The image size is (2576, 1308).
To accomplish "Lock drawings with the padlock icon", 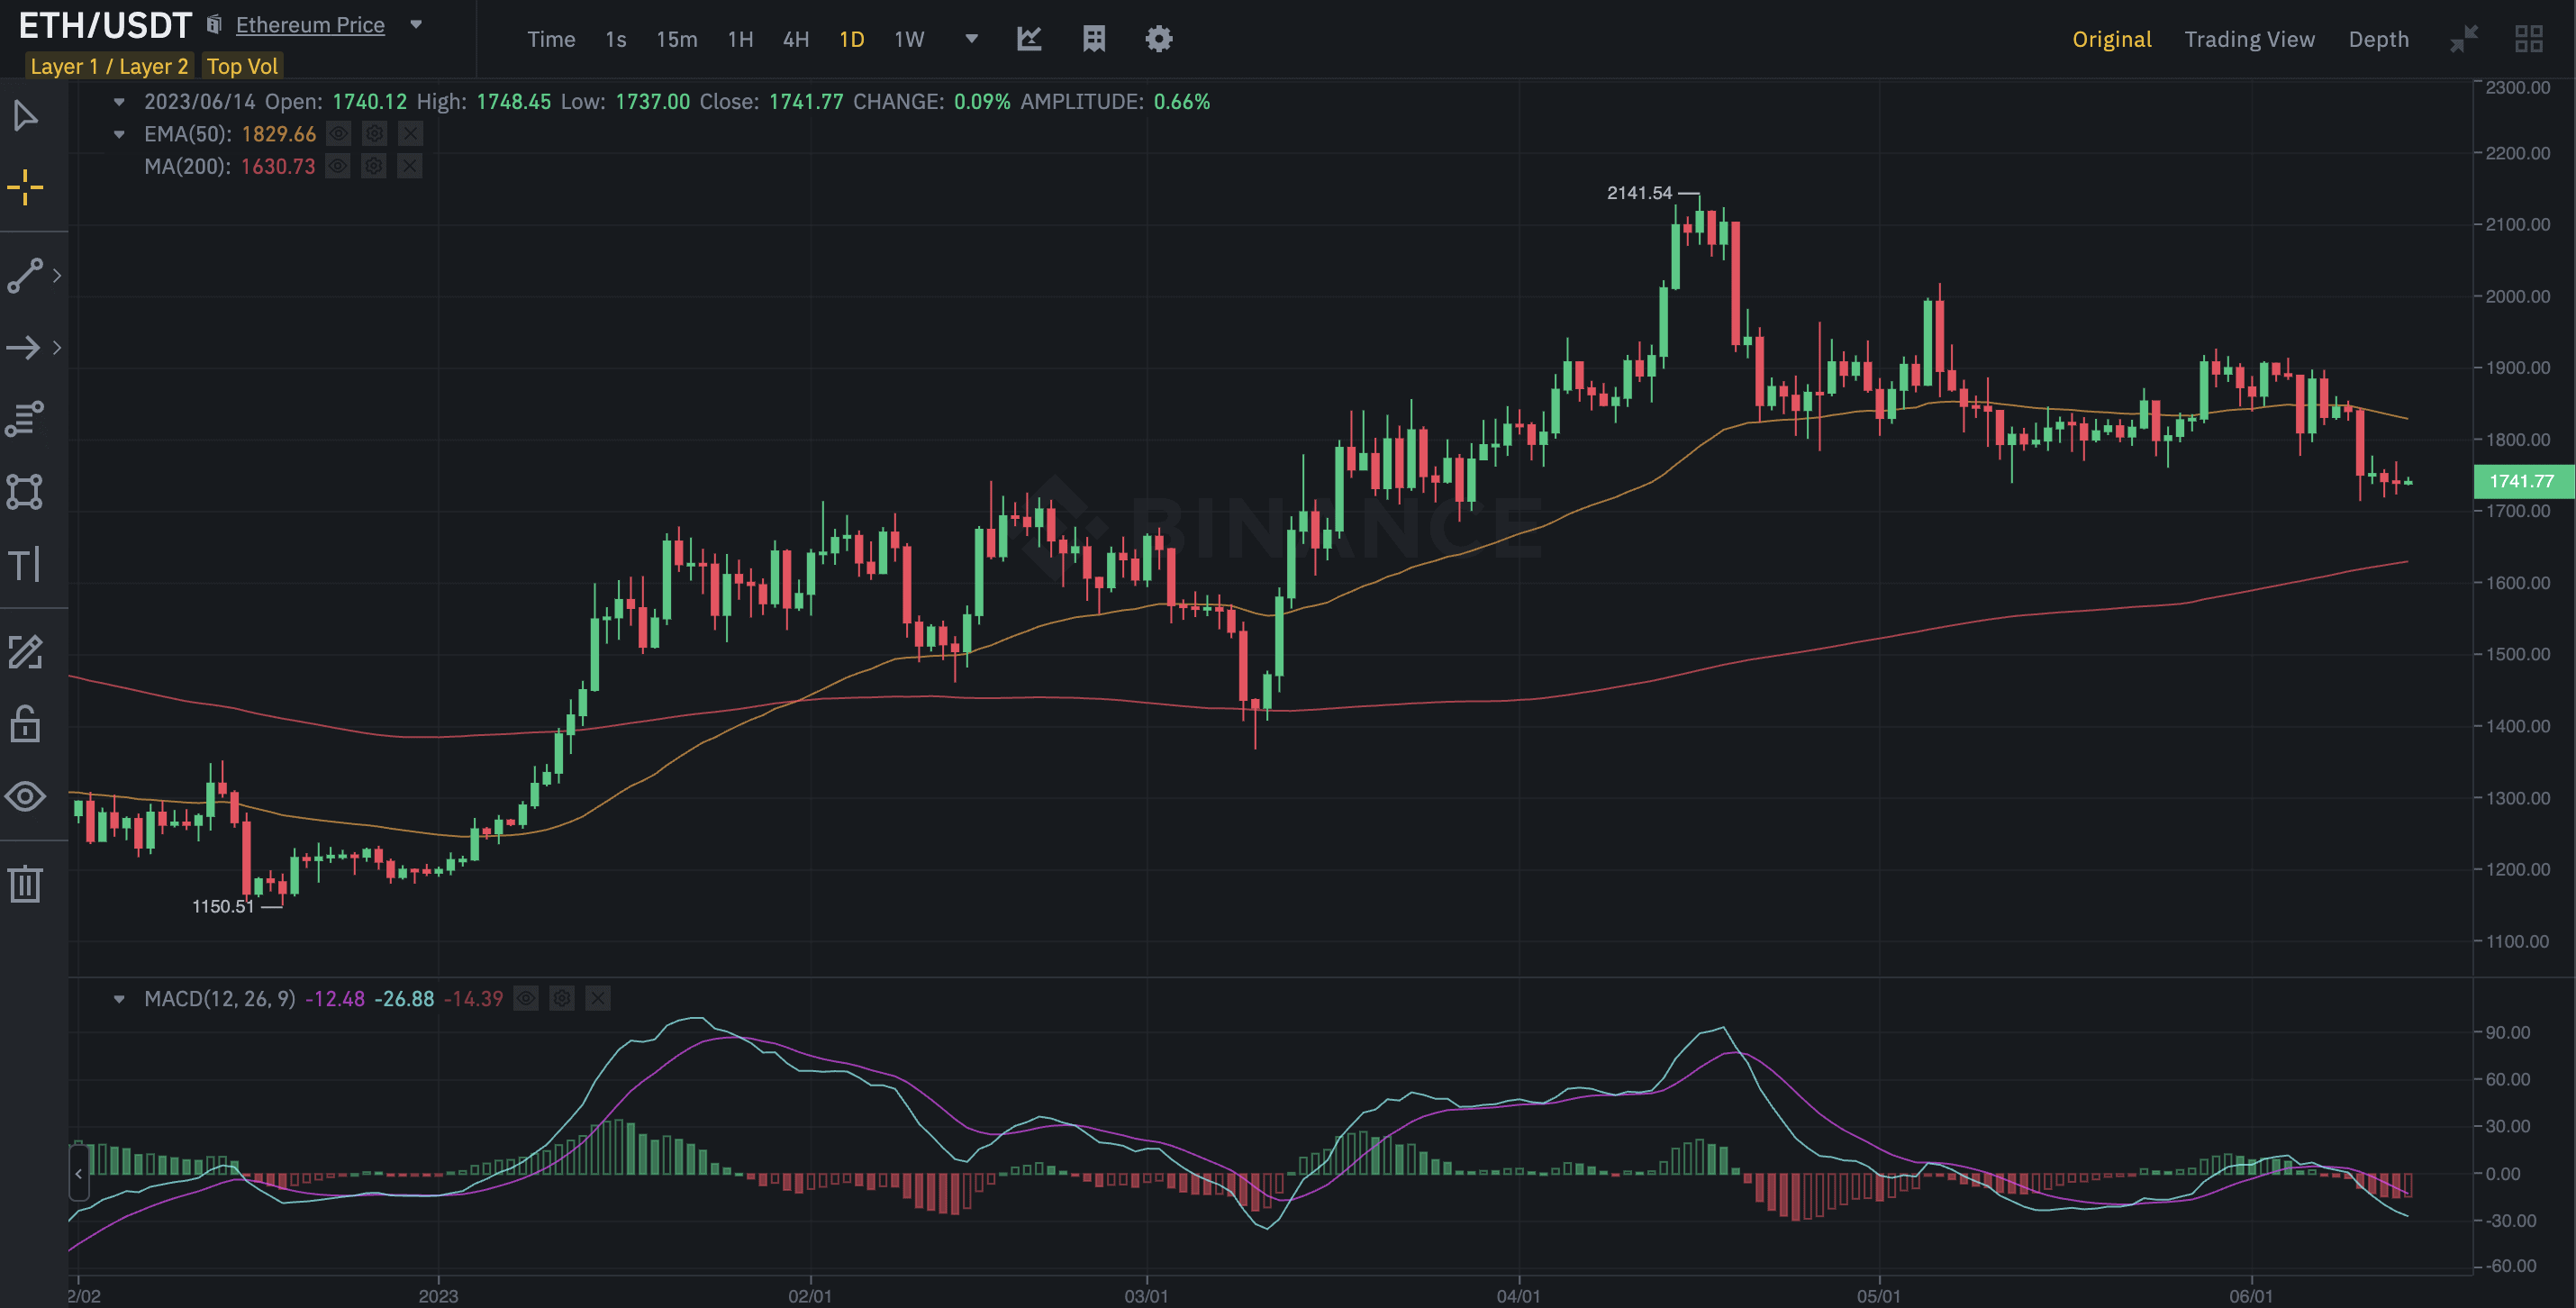I will [x=25, y=723].
